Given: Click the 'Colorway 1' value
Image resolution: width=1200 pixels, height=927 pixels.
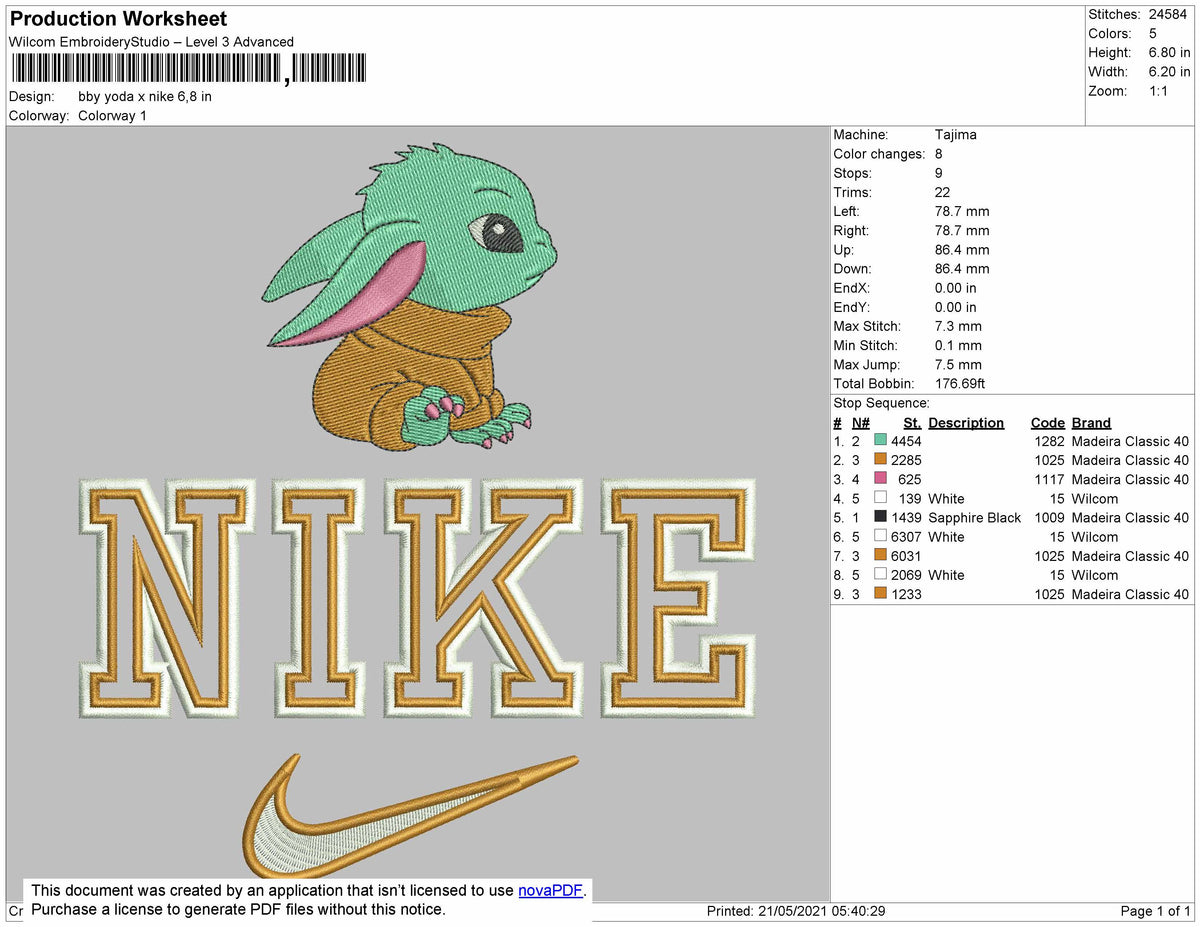Looking at the screenshot, I should [x=112, y=116].
